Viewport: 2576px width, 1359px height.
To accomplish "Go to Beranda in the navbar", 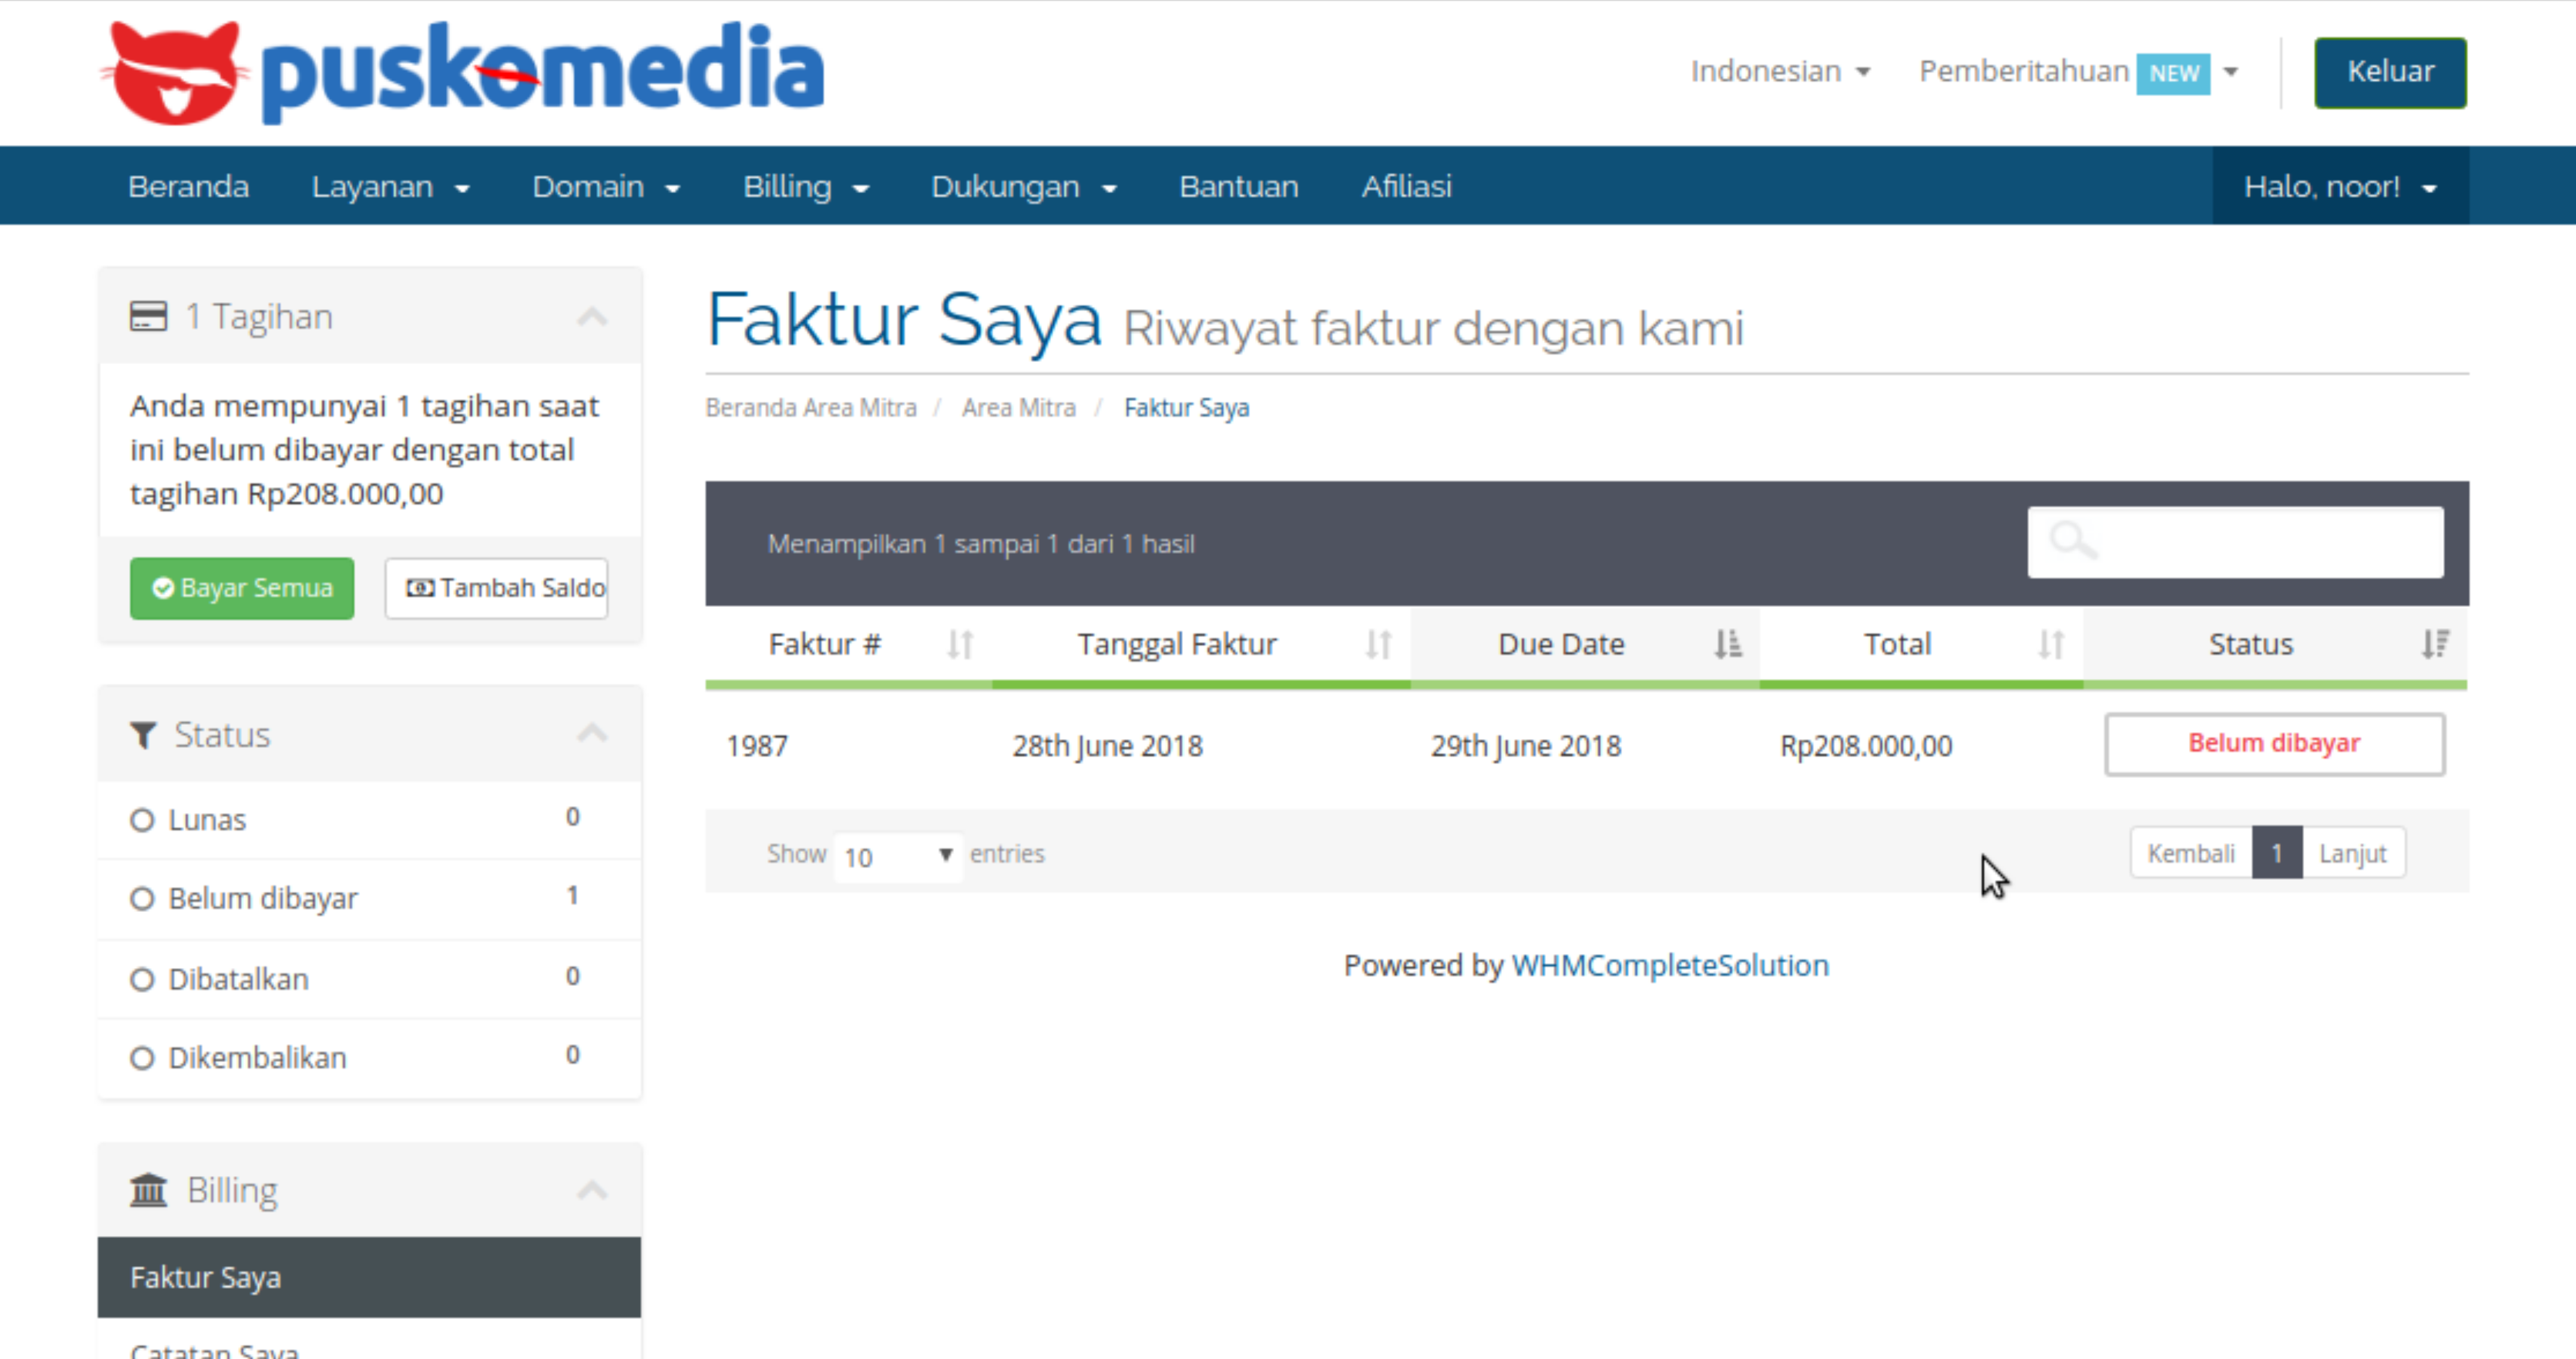I will [x=188, y=186].
